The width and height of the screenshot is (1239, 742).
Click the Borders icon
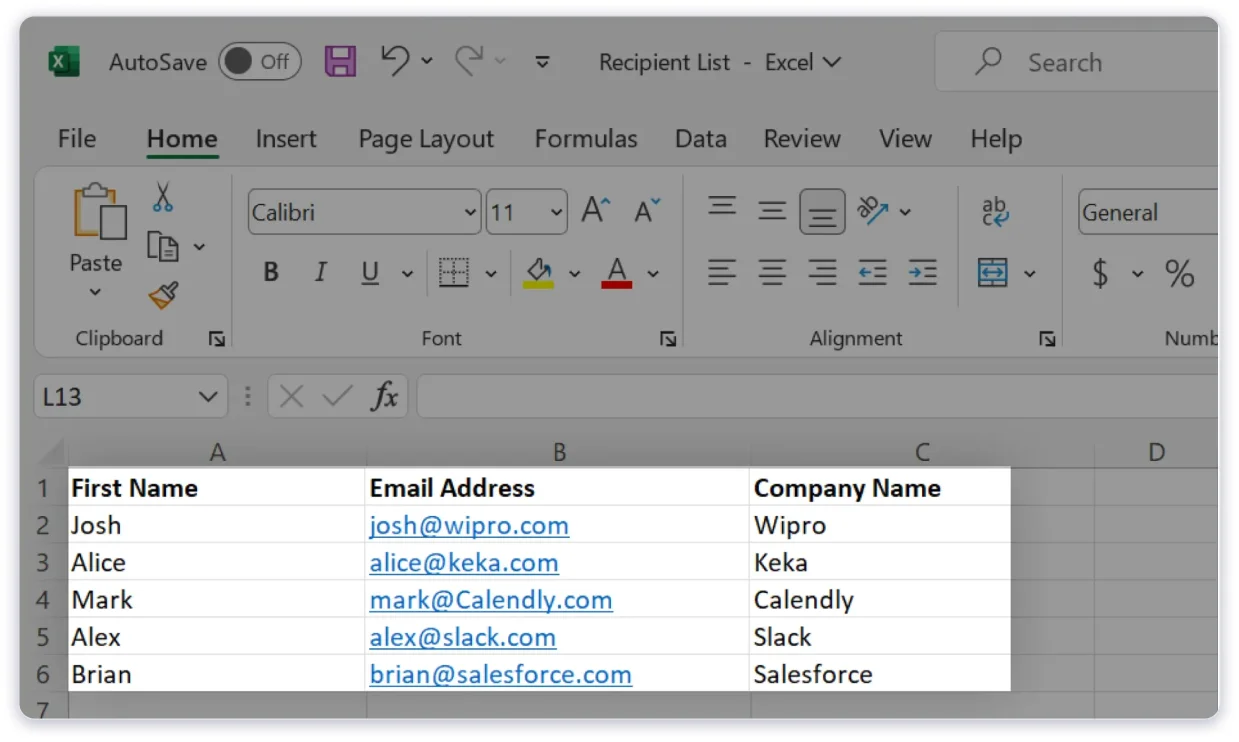[x=454, y=273]
